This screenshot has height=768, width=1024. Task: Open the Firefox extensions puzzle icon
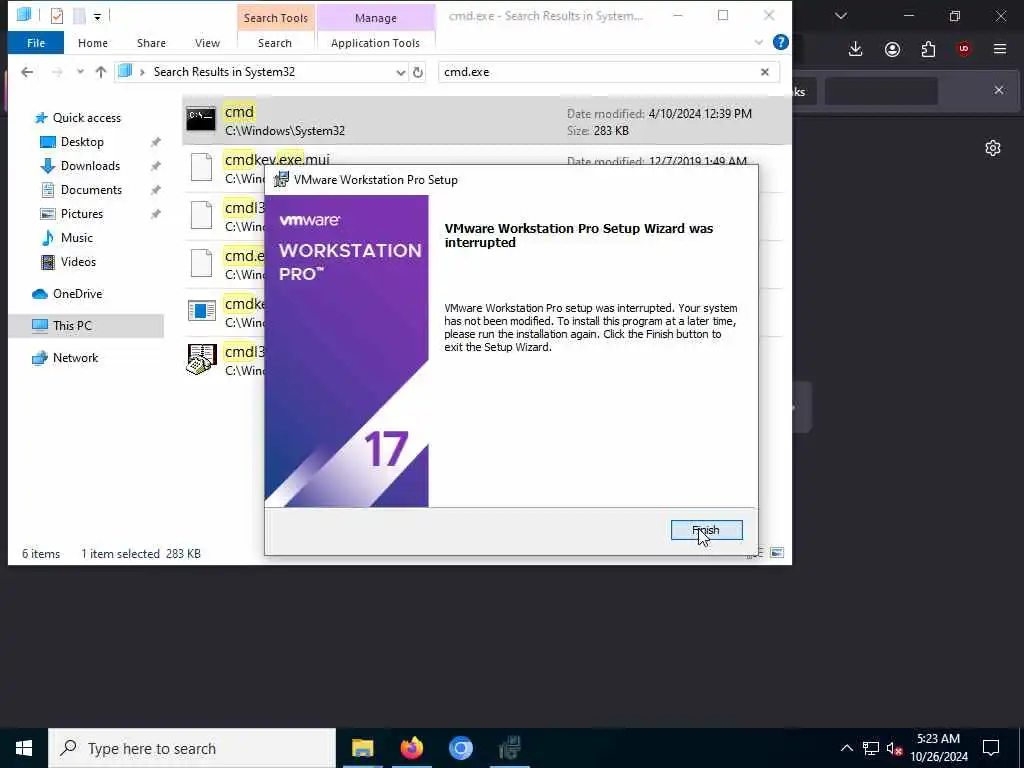[928, 49]
